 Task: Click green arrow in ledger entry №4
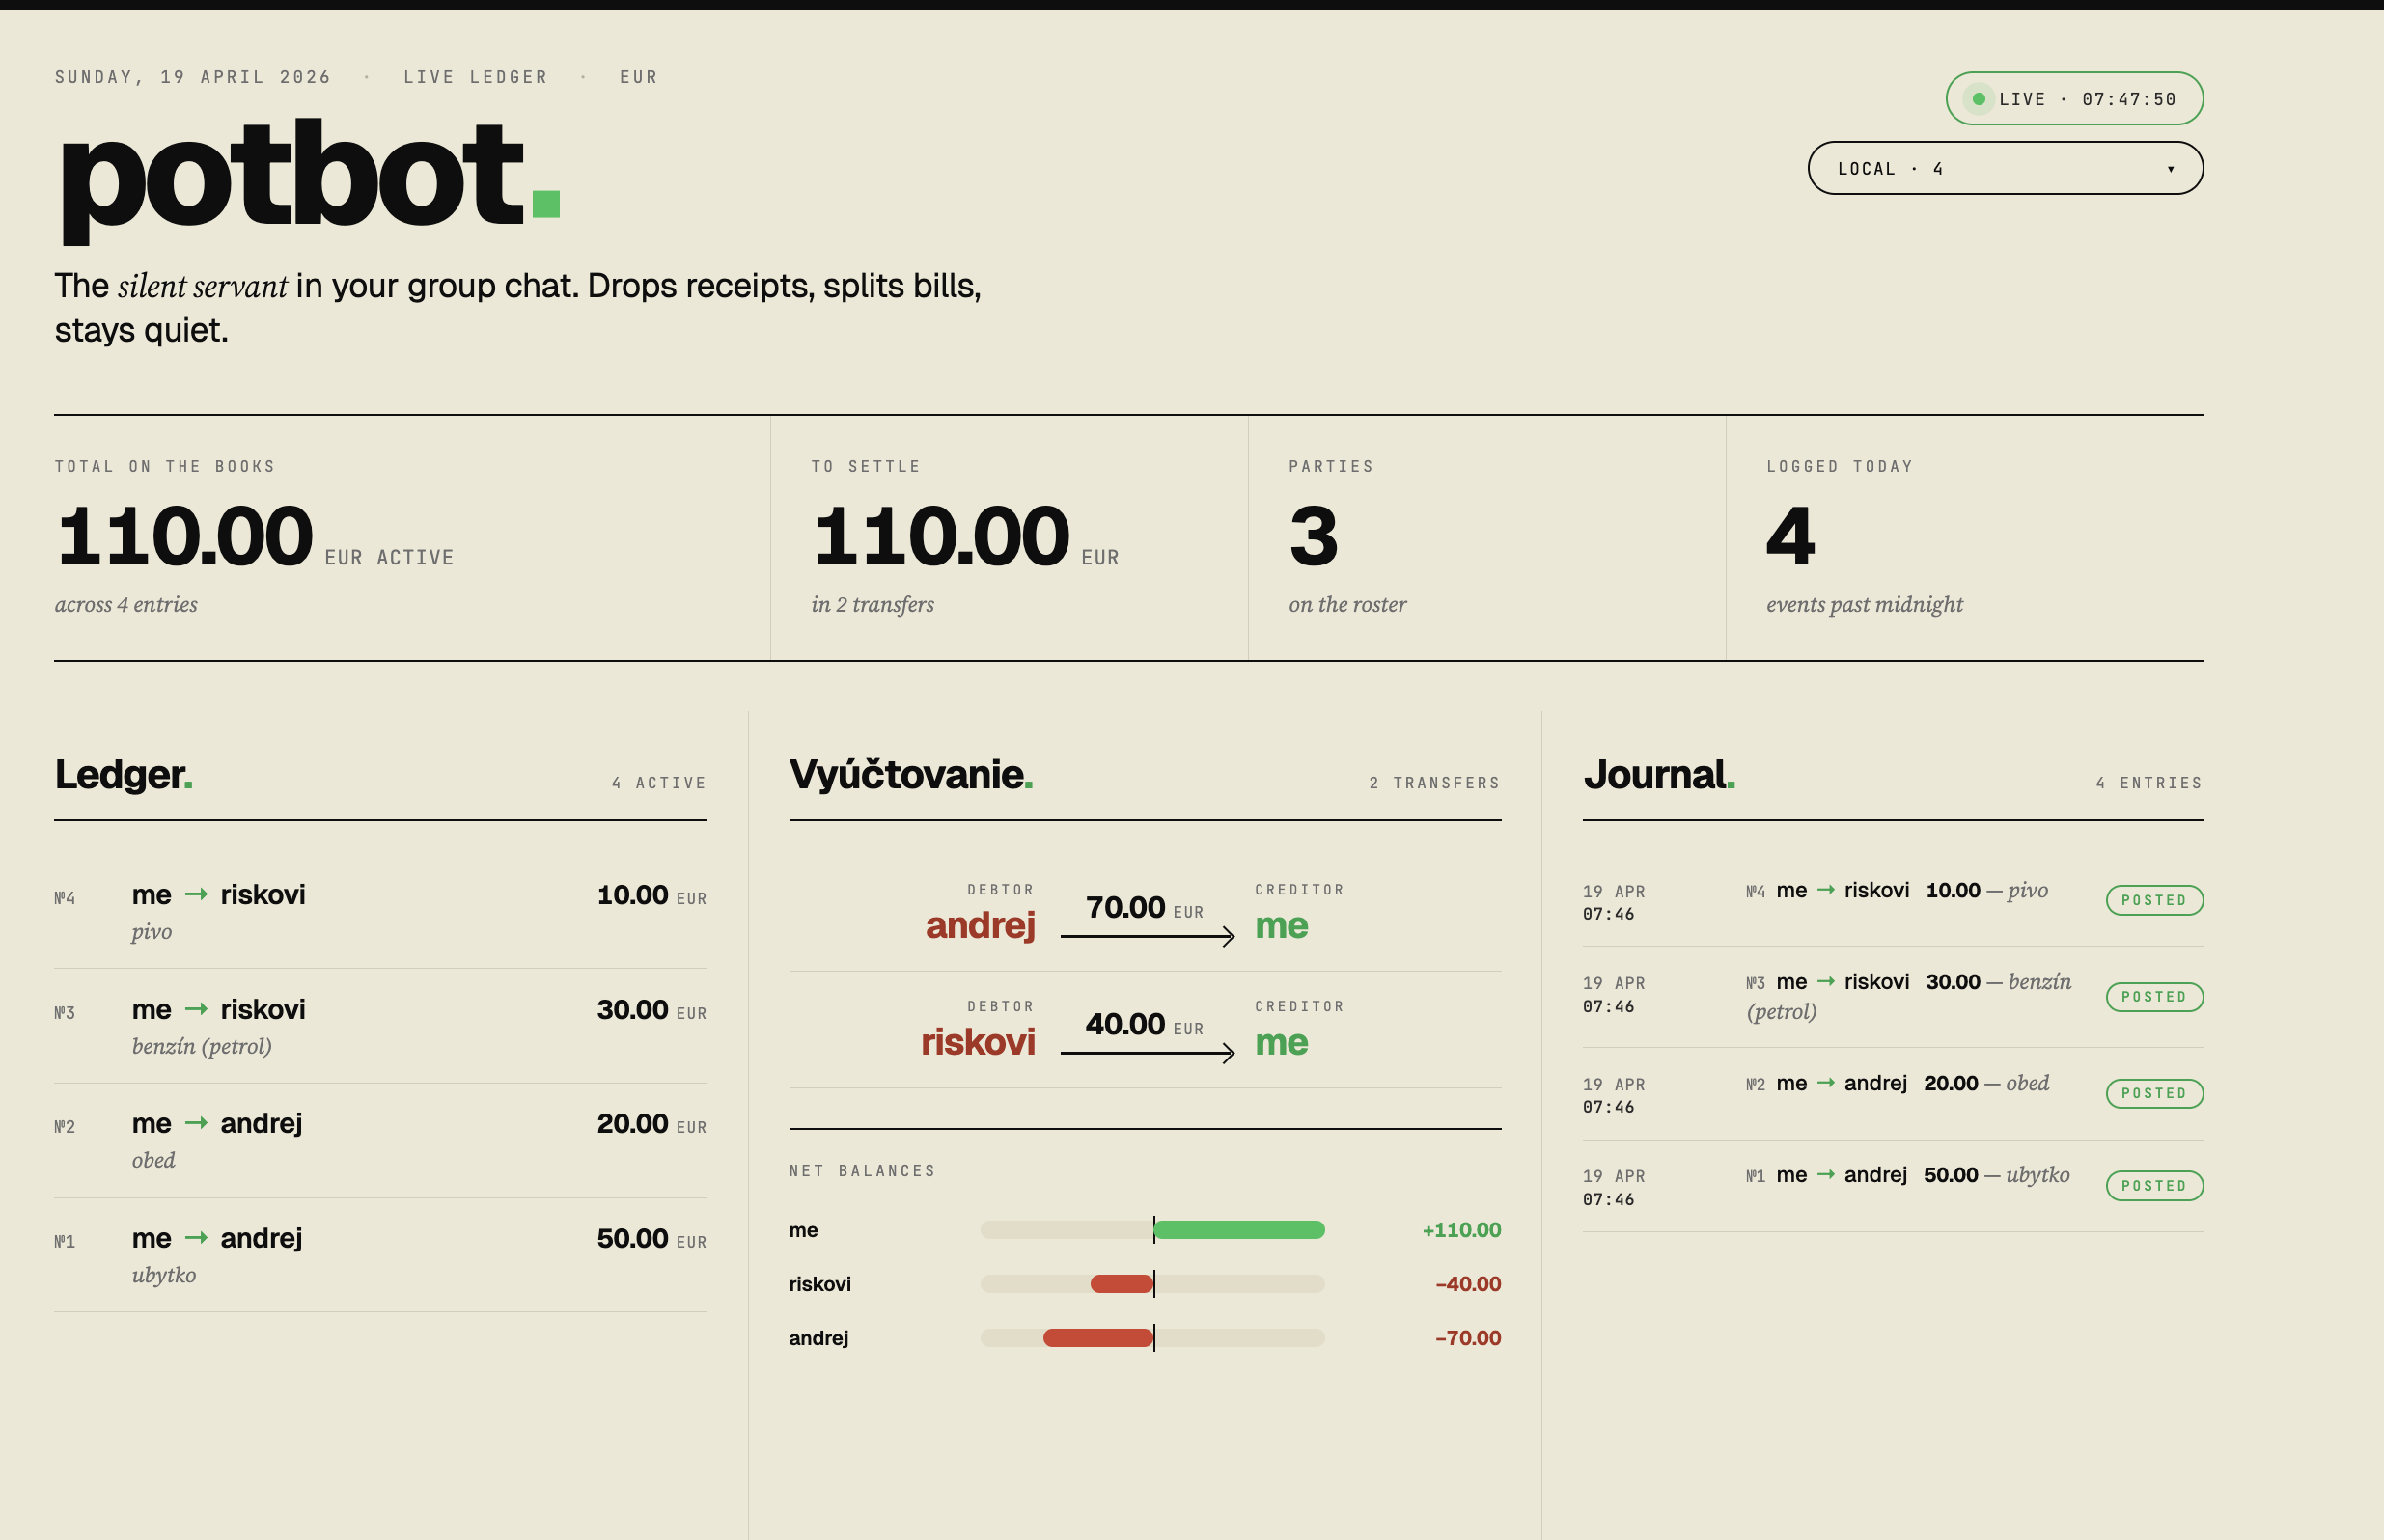[196, 894]
